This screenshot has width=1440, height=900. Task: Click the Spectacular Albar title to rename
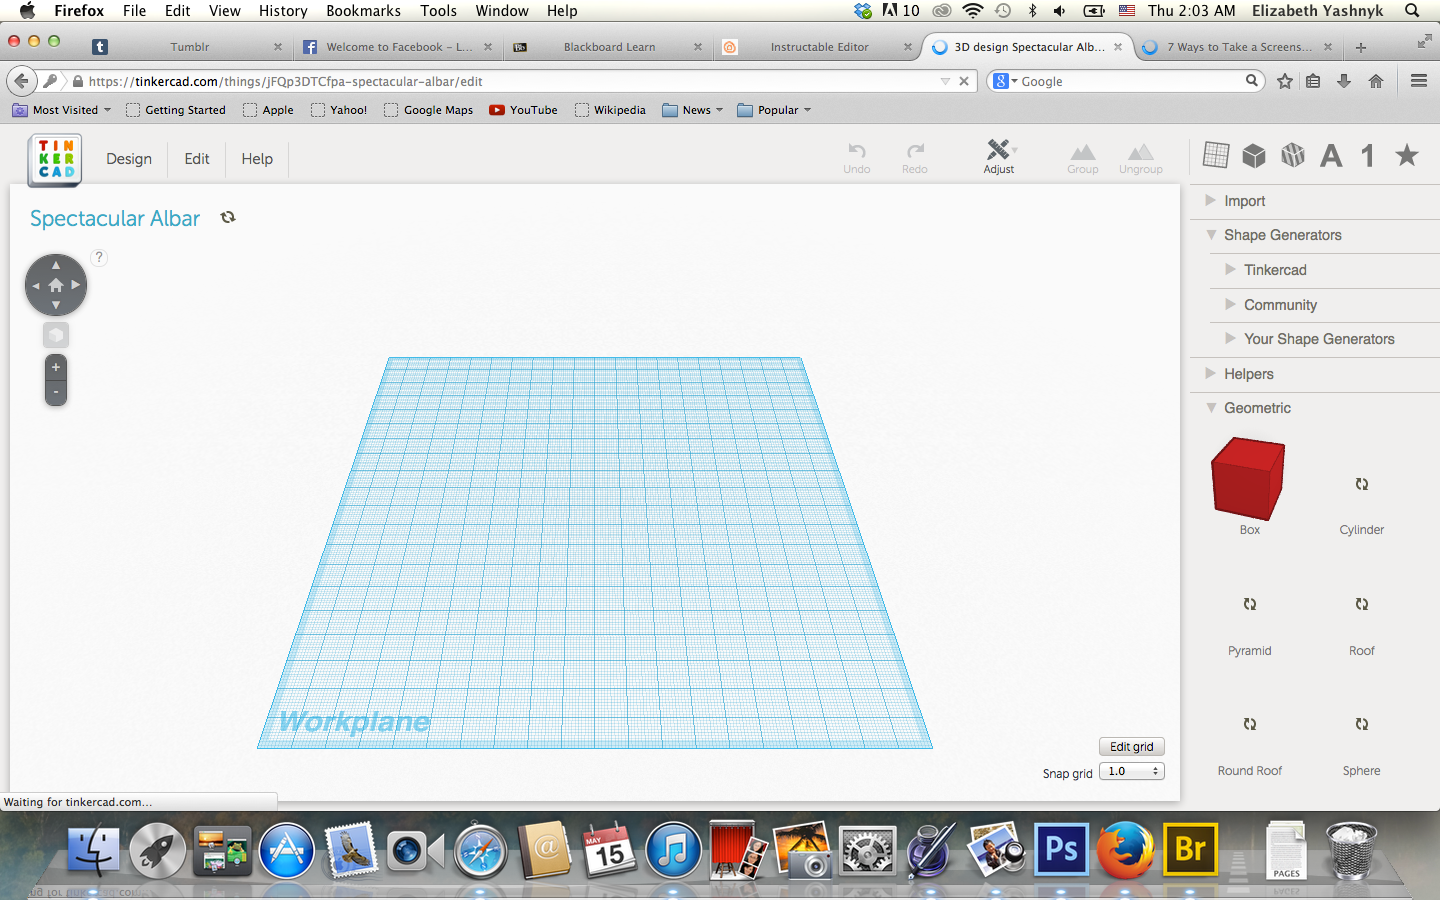(x=114, y=218)
